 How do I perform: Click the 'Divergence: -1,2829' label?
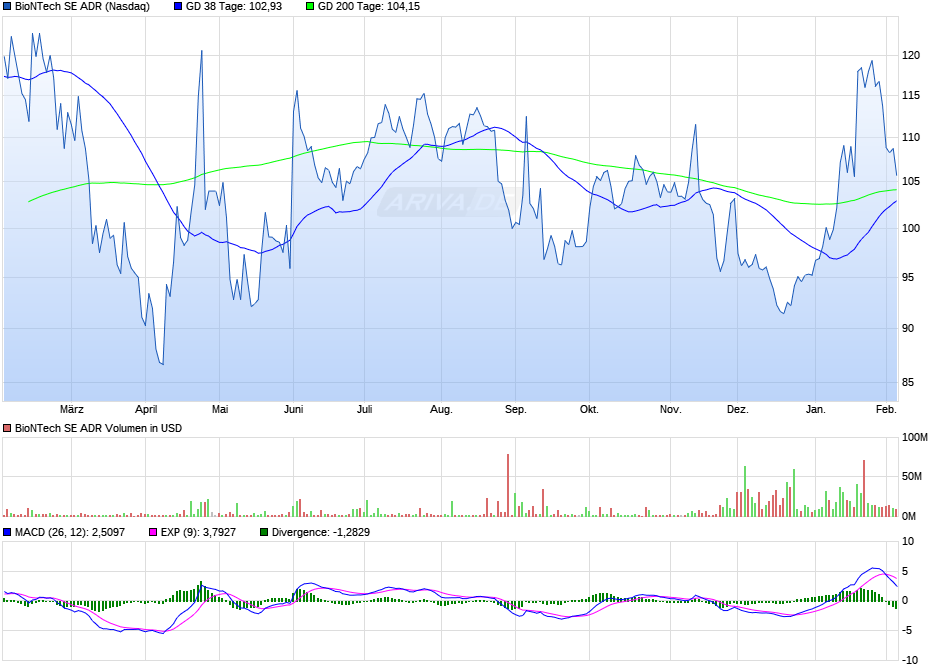coord(321,532)
